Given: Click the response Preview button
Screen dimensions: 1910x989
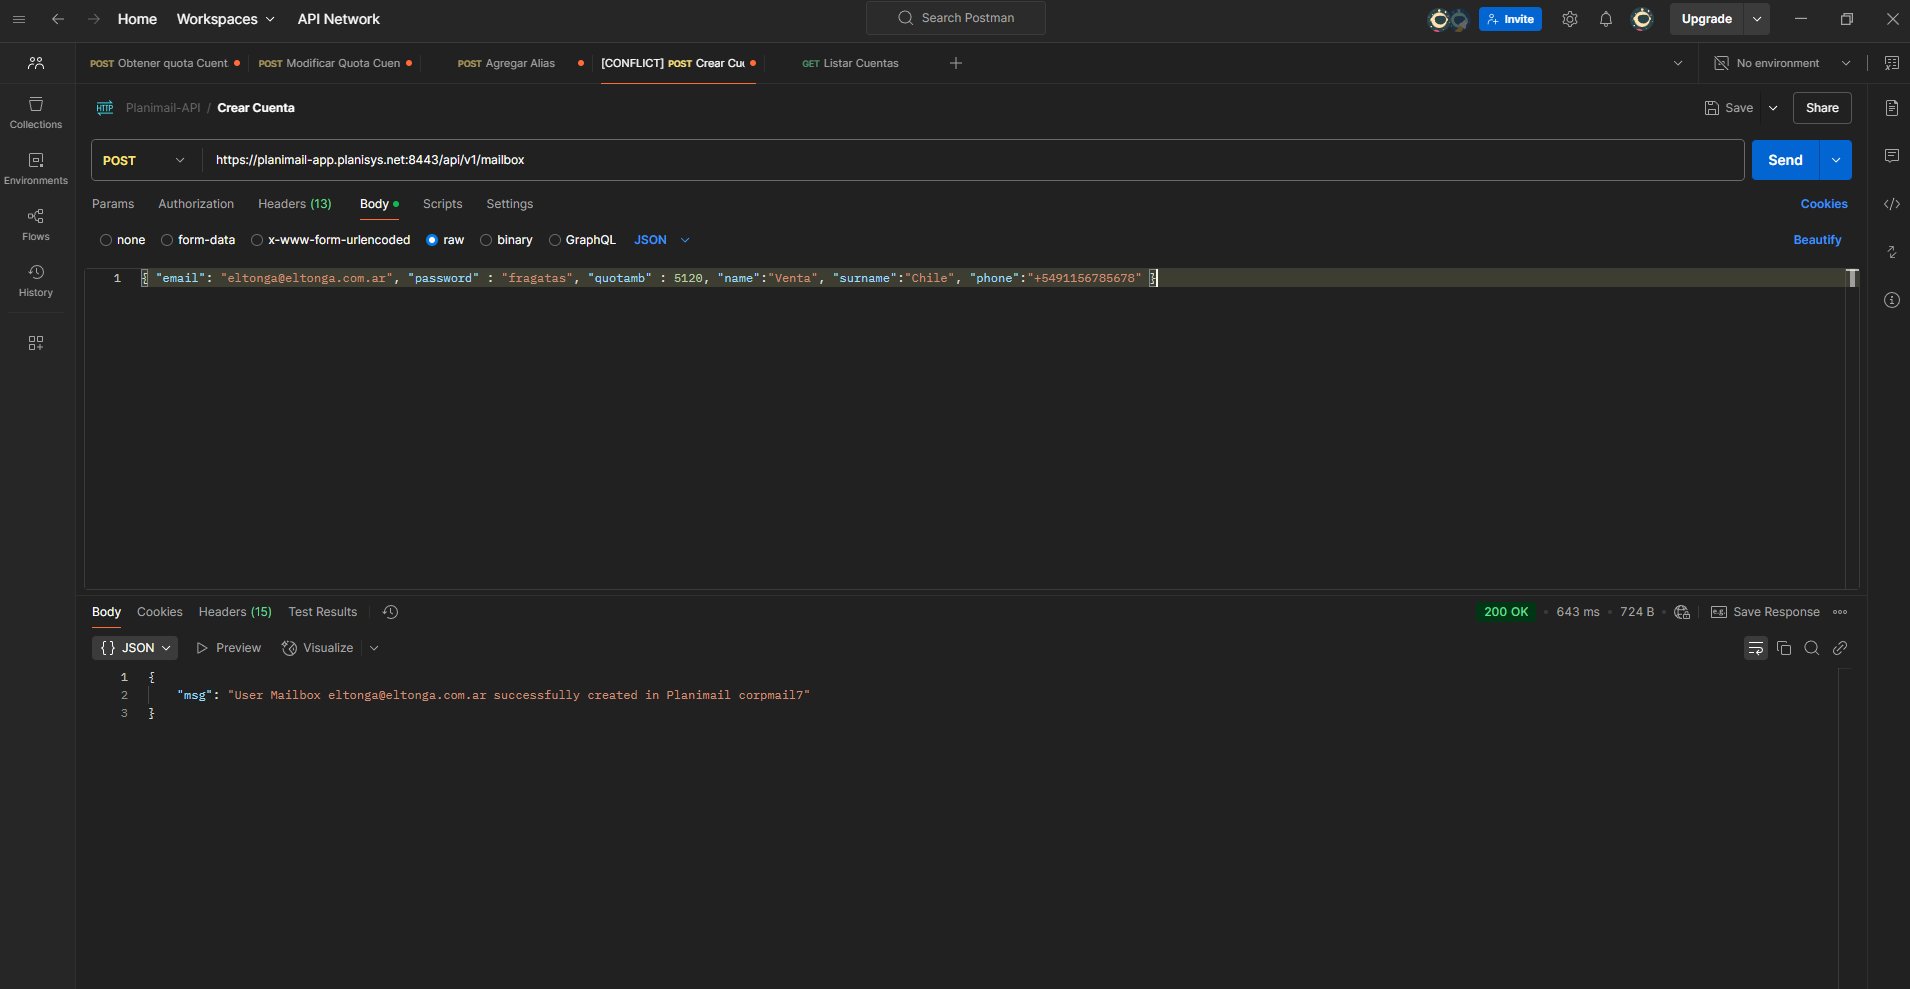Looking at the screenshot, I should tap(229, 648).
